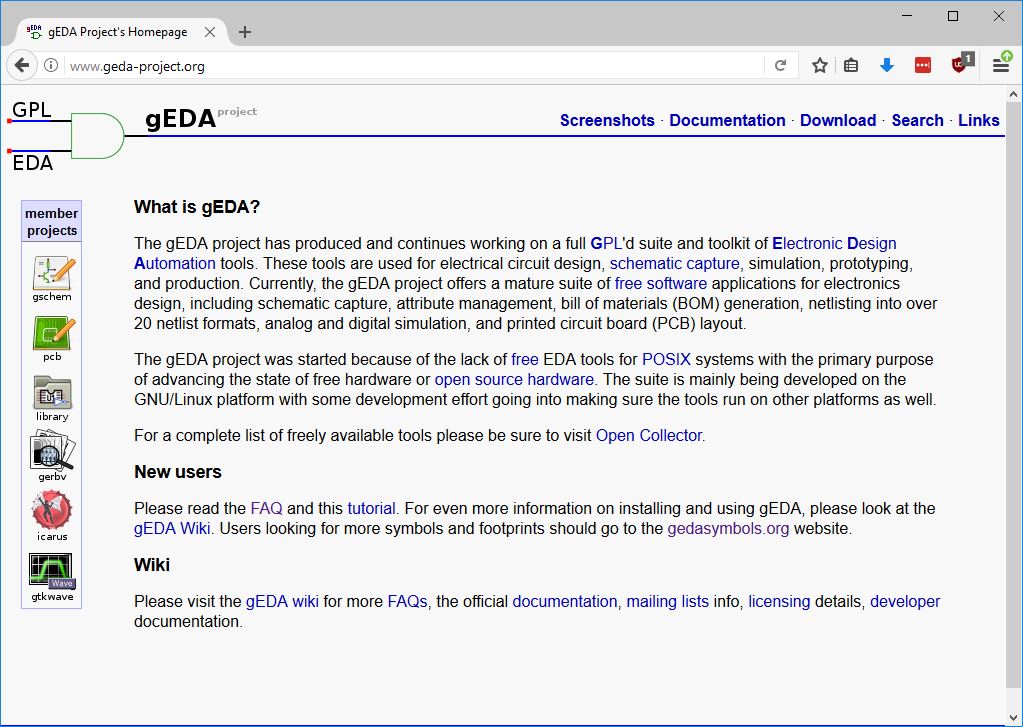Reload the page
Screen dimensions: 1023x727
(x=780, y=65)
